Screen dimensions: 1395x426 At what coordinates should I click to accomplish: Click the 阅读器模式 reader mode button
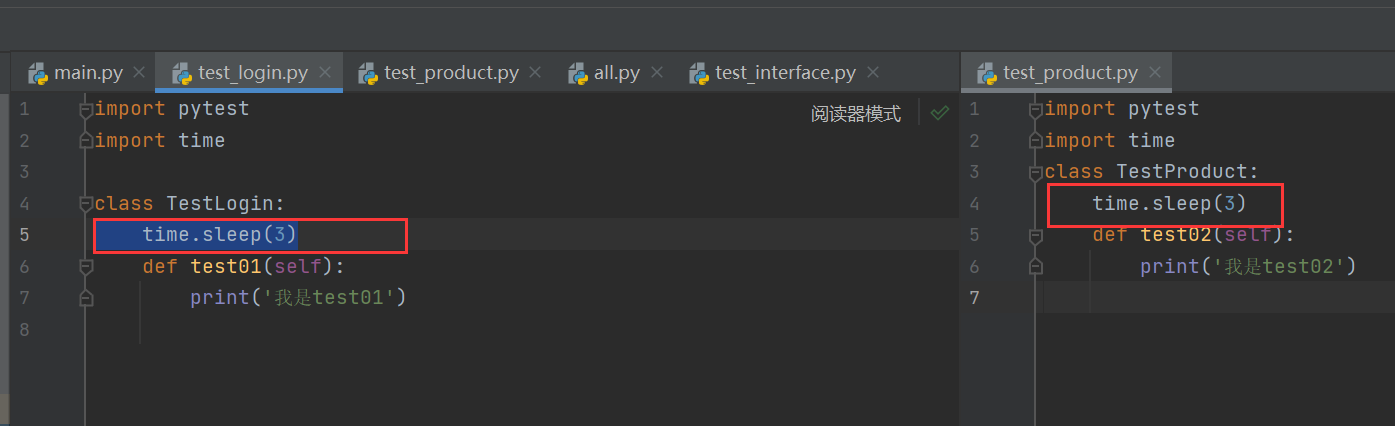(x=855, y=114)
